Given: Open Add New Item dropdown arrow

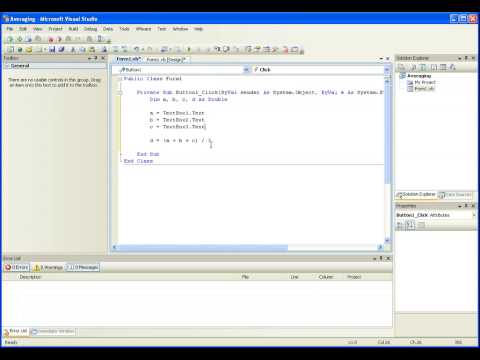Looking at the screenshot, I should tap(45, 49).
